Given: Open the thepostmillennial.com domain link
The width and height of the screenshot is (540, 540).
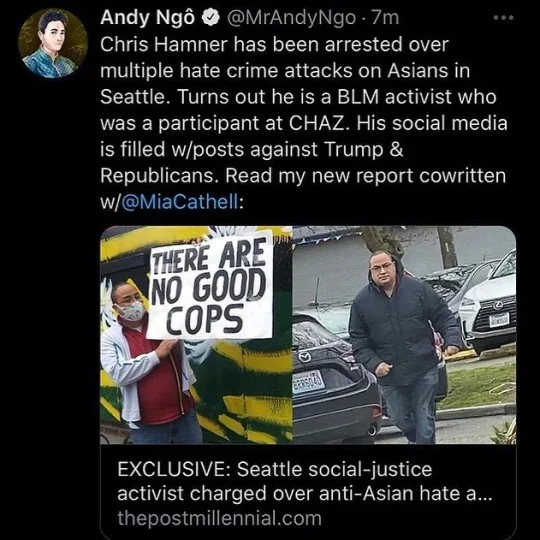Looking at the screenshot, I should (219, 518).
